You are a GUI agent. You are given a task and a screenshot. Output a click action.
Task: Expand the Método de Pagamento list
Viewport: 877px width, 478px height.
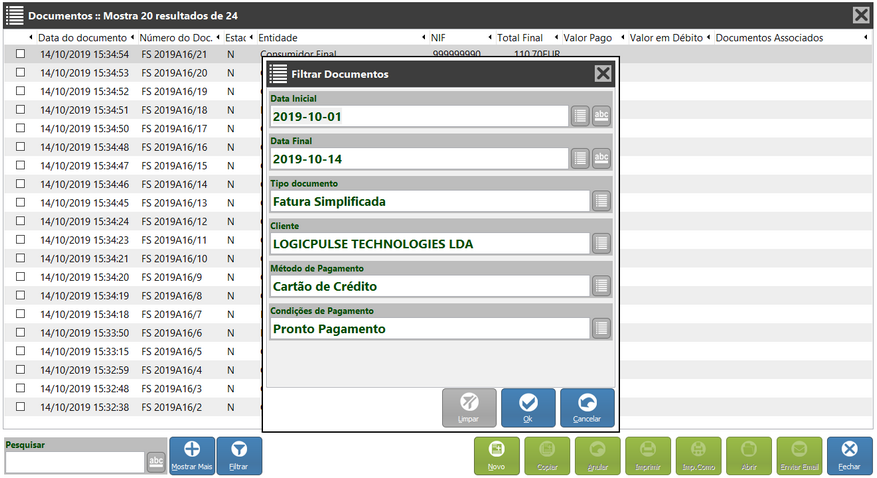tap(601, 286)
